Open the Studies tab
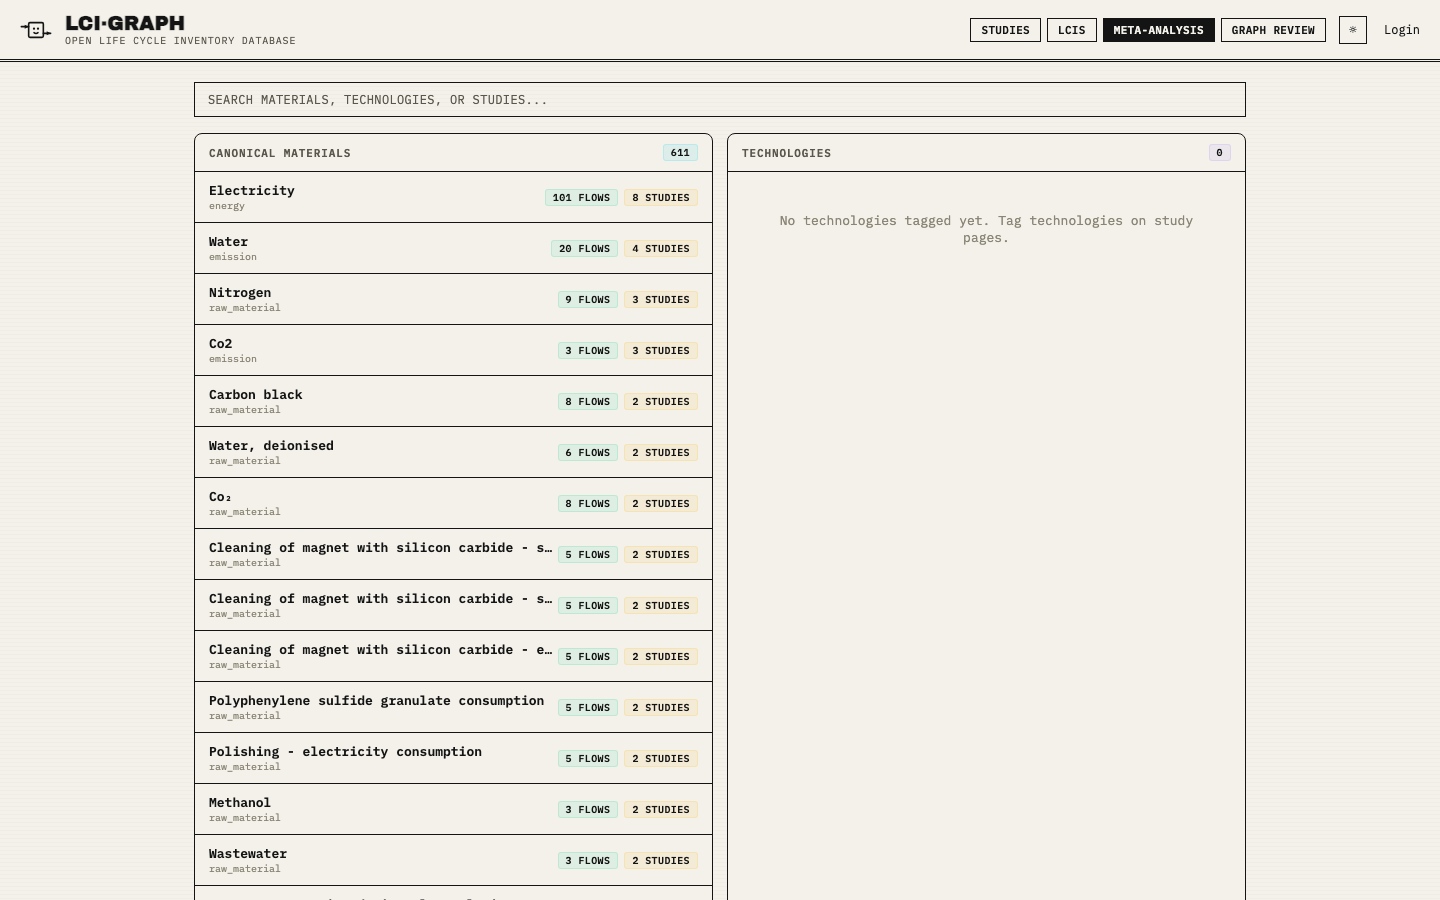Viewport: 1440px width, 900px height. [1005, 30]
